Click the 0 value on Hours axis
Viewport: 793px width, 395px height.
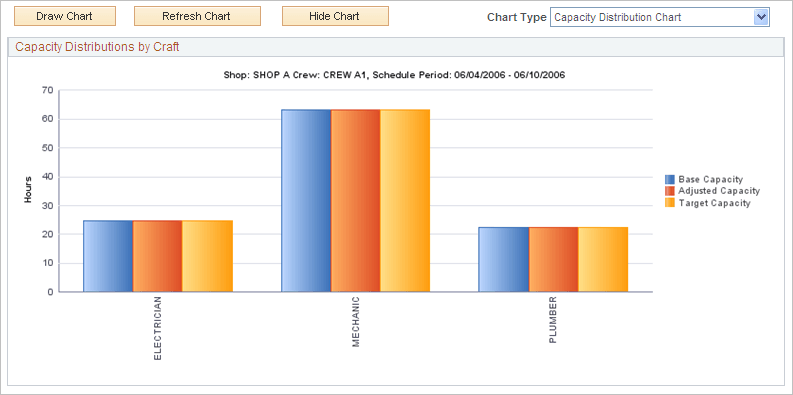50,292
